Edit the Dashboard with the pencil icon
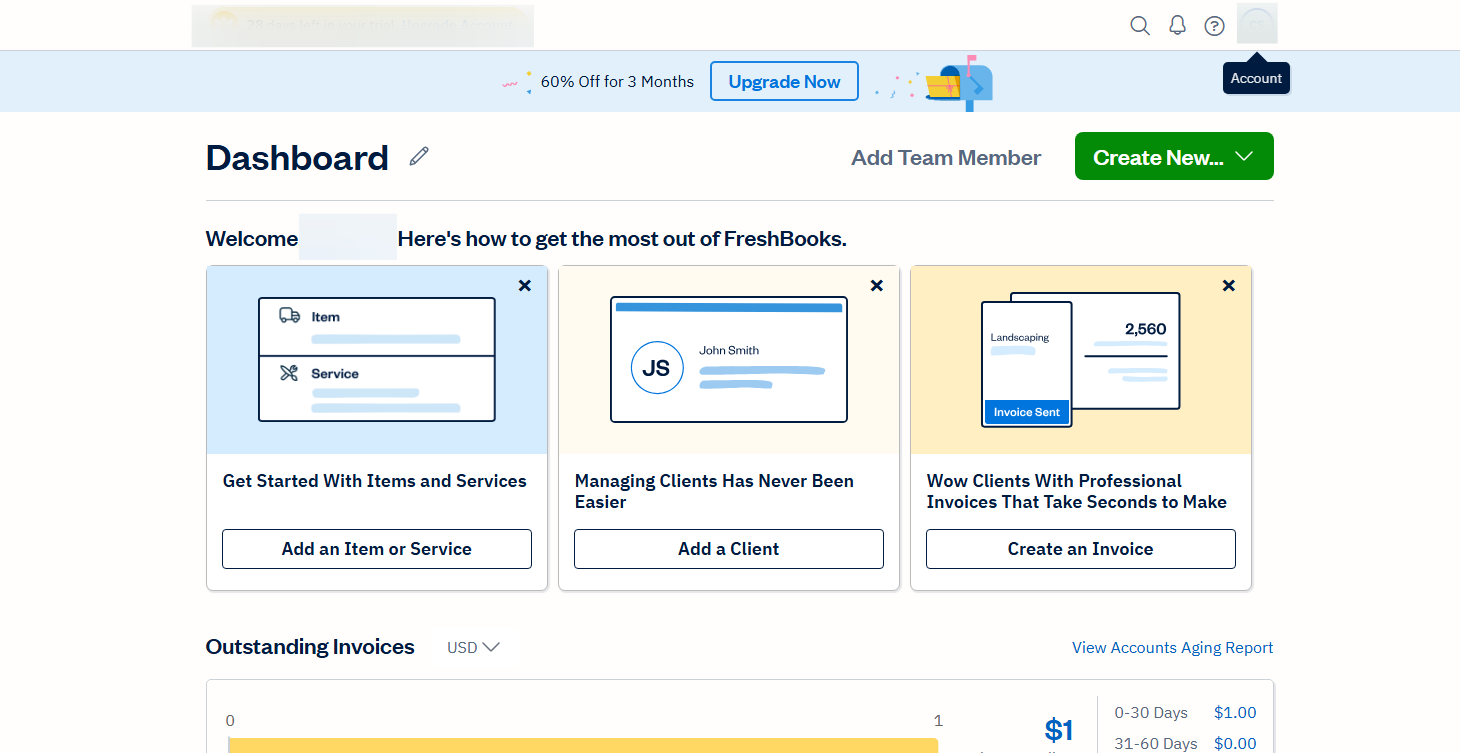Viewport: 1460px width, 753px height. pos(419,156)
